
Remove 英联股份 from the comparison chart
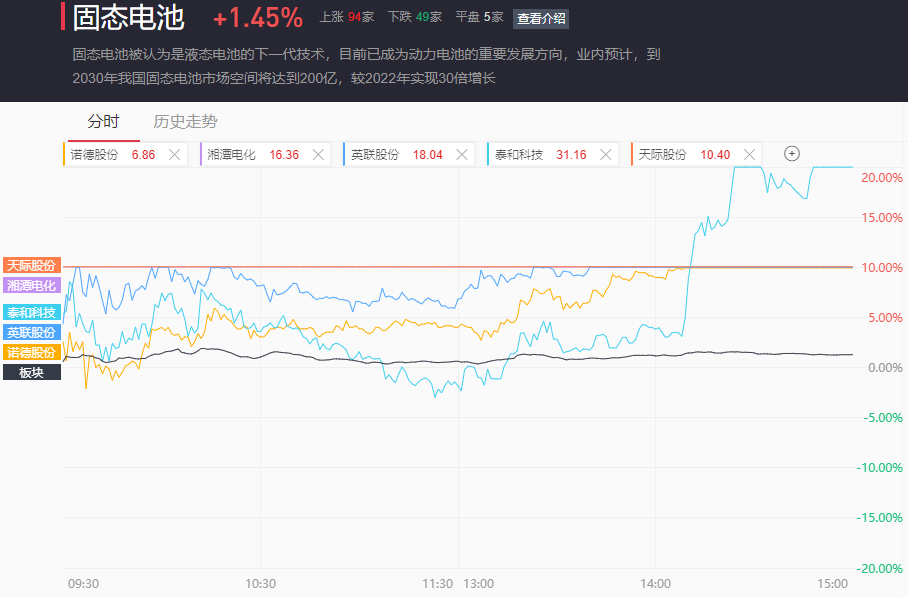click(462, 155)
